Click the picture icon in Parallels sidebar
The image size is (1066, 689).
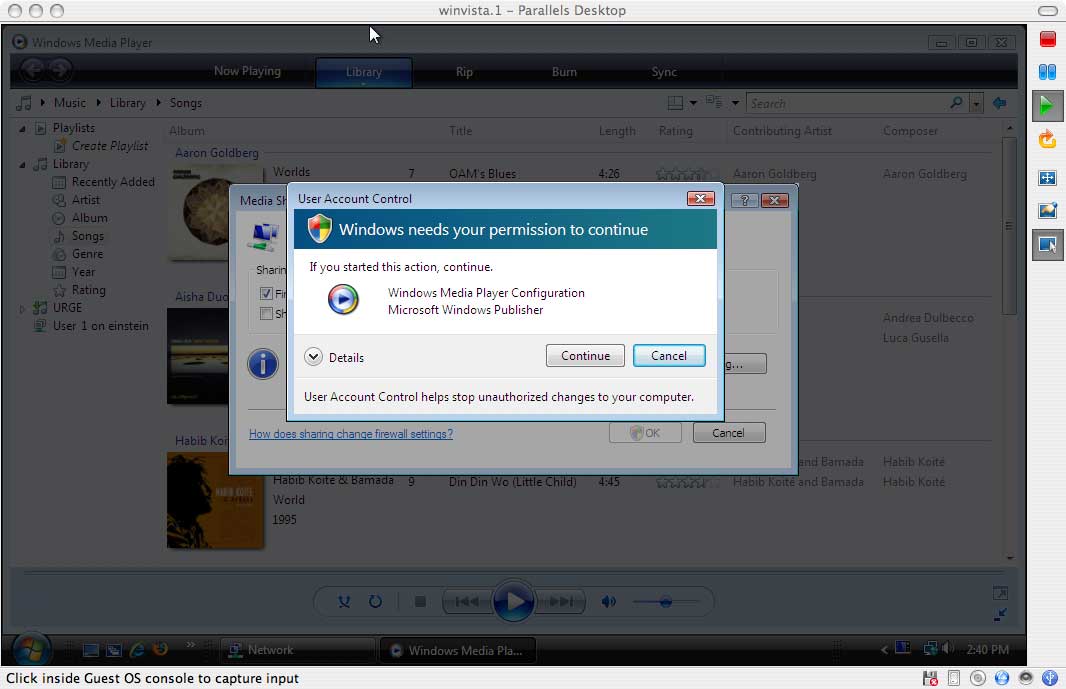[1047, 210]
